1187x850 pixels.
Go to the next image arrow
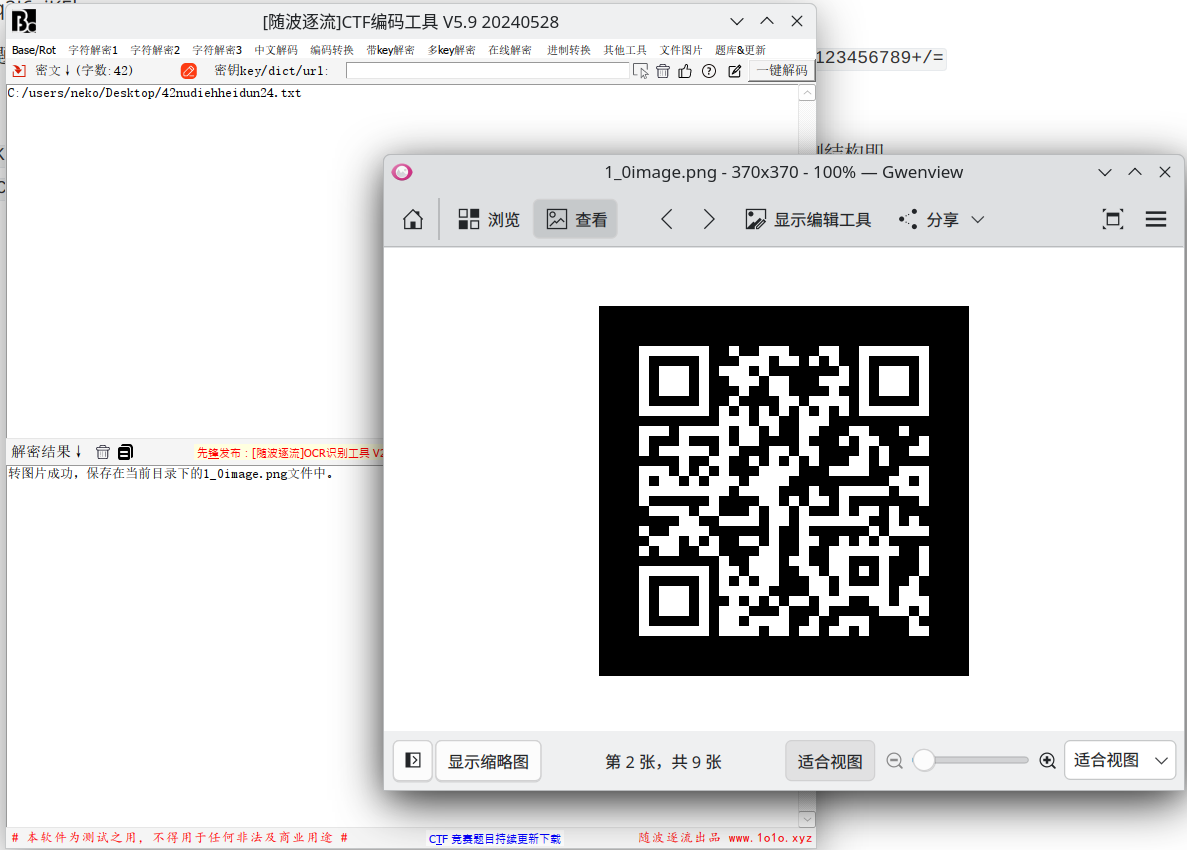pos(709,220)
